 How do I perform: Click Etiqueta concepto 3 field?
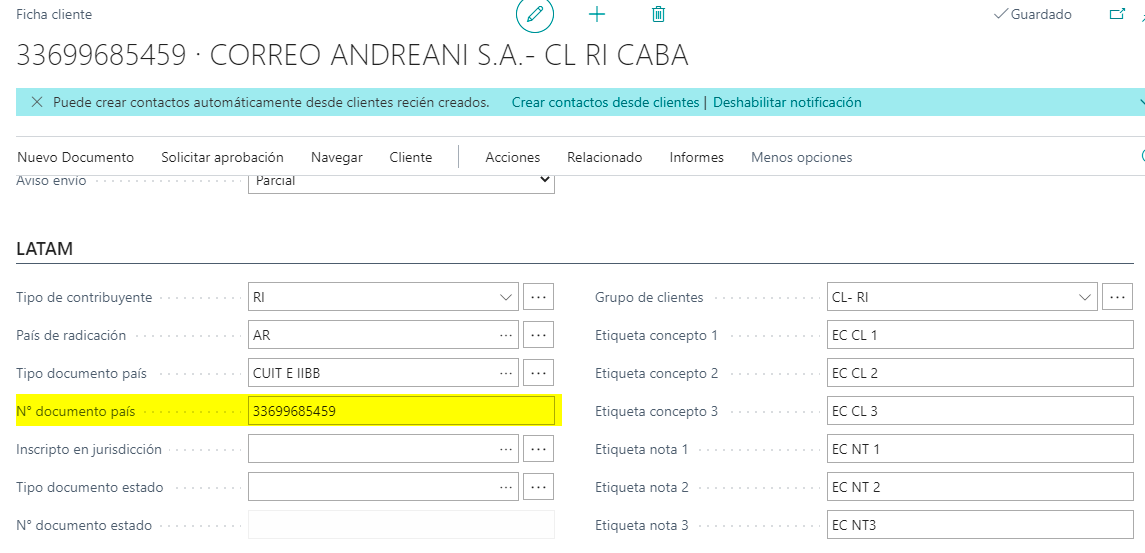980,411
